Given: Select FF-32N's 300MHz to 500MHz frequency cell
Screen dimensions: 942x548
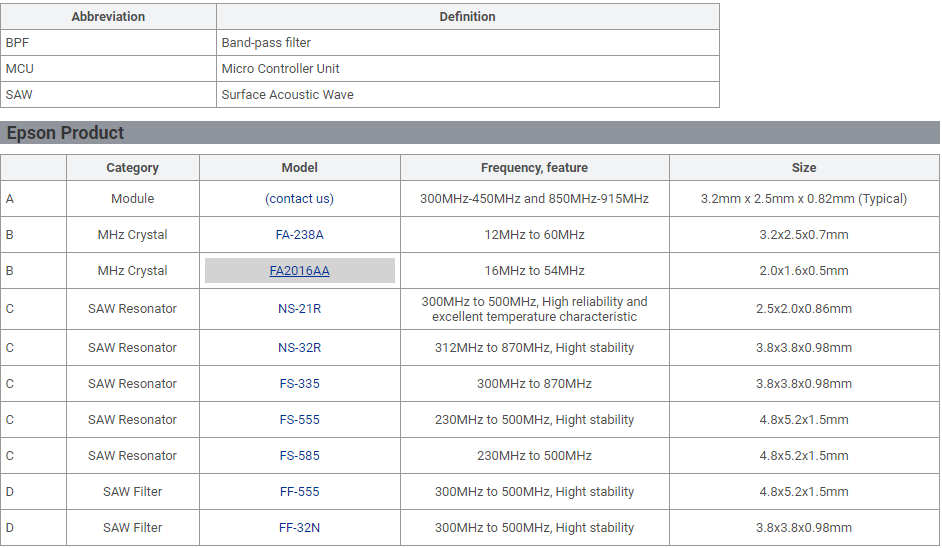Looking at the screenshot, I should pyautogui.click(x=534, y=528).
